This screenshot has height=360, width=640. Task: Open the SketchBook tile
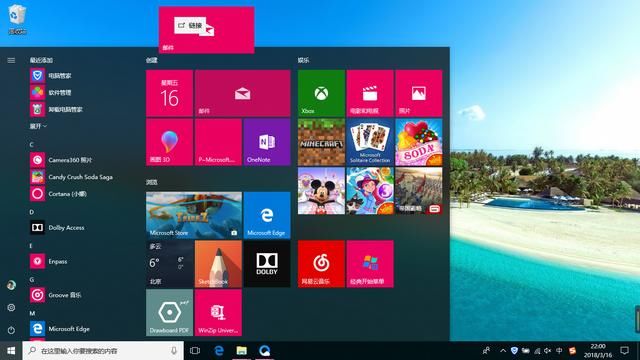point(218,264)
